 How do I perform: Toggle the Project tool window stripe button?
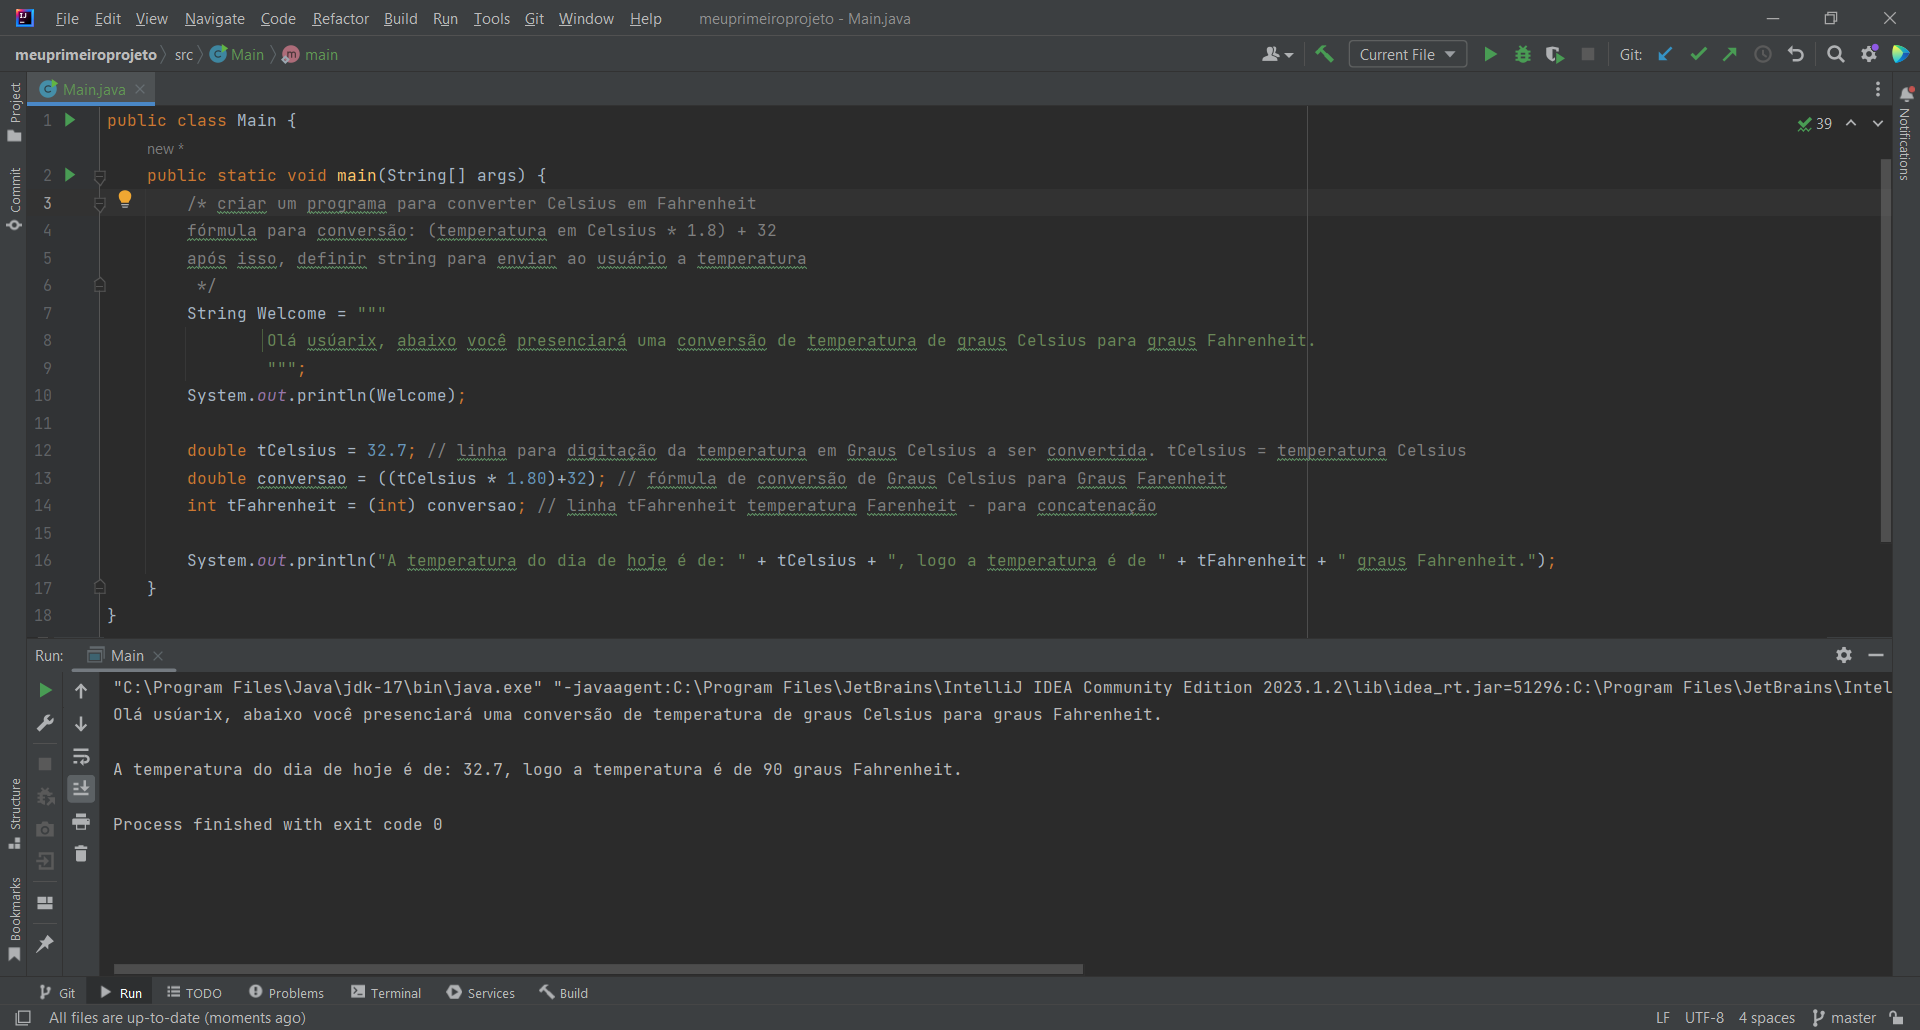[x=14, y=112]
